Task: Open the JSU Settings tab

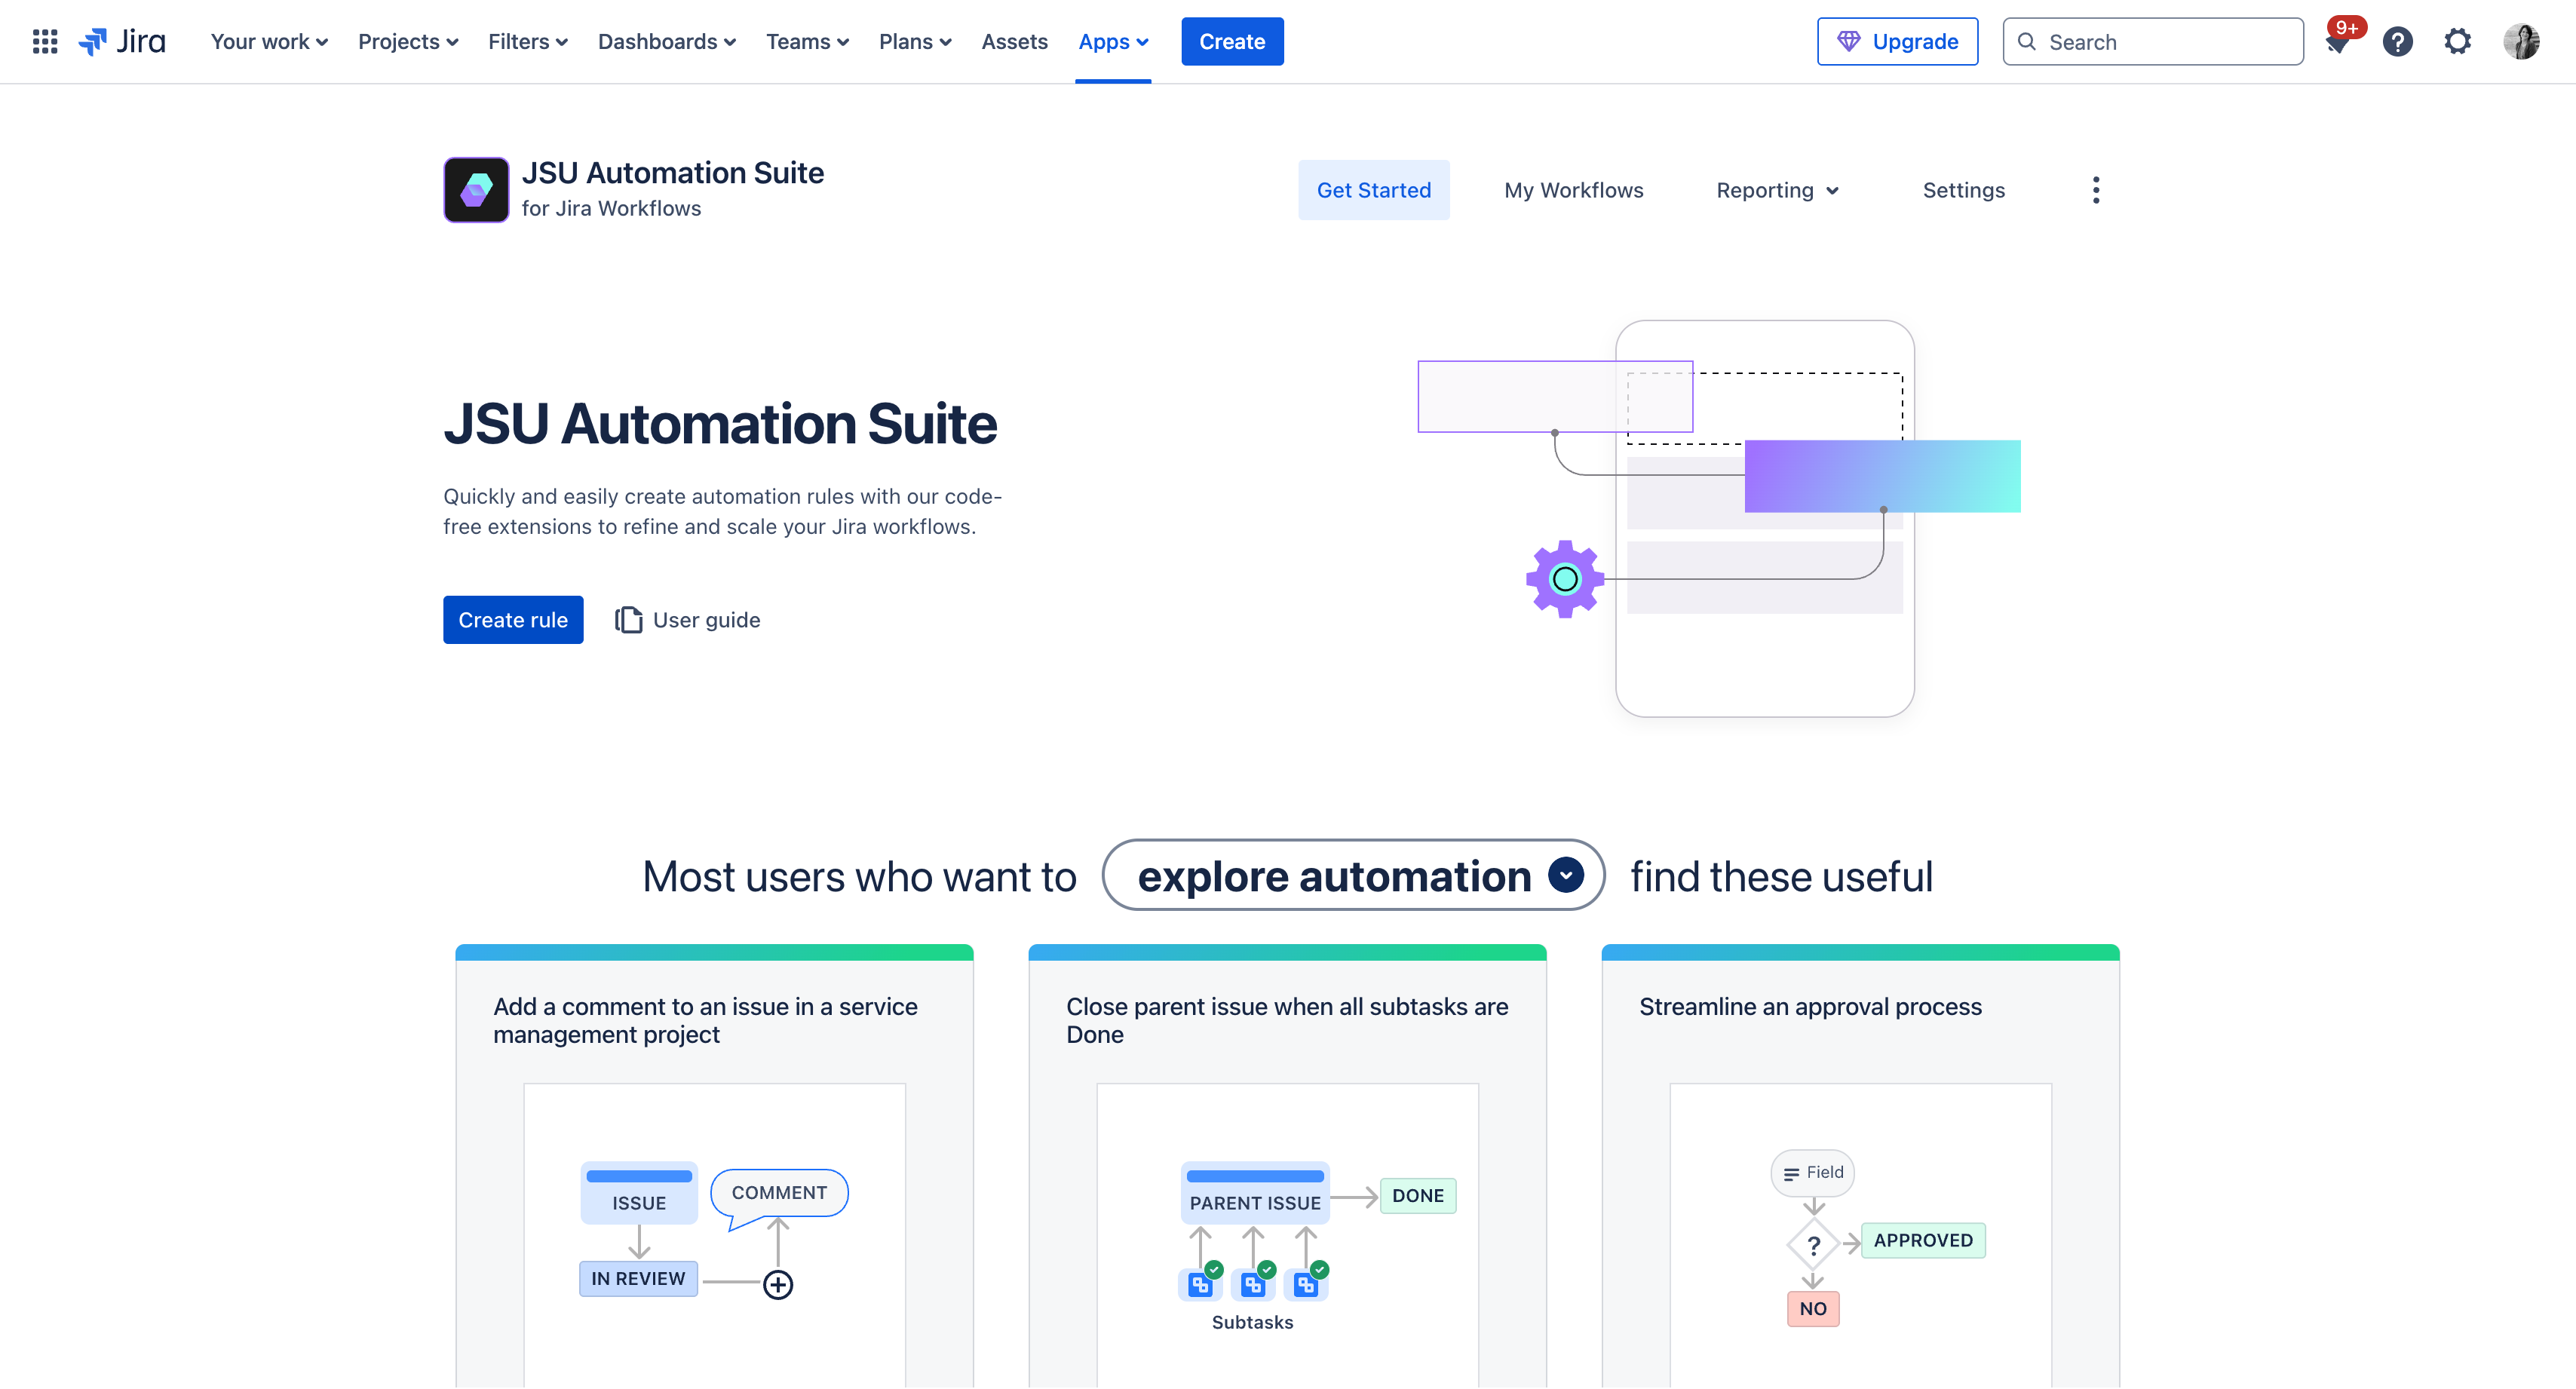Action: [1963, 190]
